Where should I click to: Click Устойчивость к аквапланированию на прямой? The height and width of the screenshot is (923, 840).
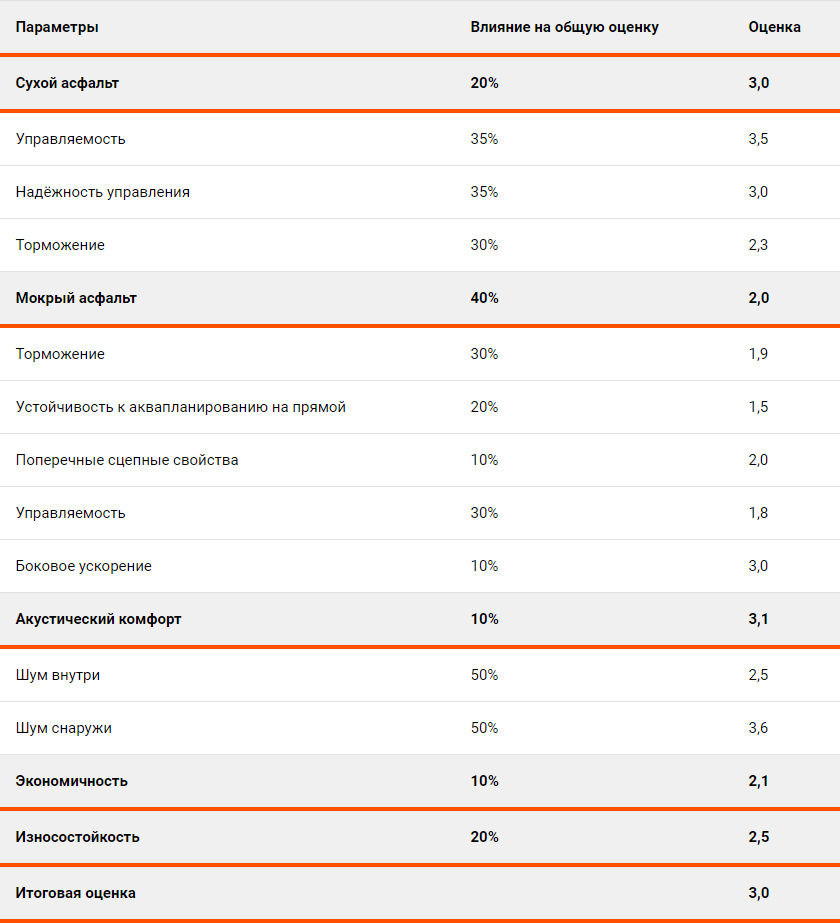[181, 407]
